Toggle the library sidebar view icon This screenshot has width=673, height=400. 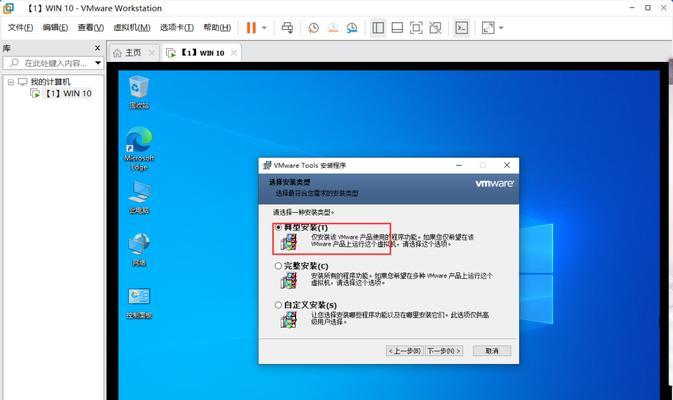click(x=378, y=28)
